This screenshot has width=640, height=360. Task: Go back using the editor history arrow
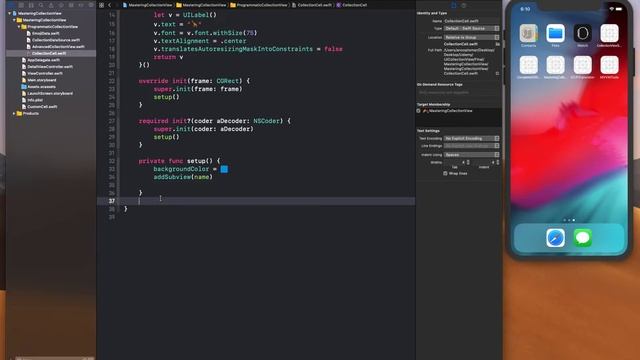[x=109, y=5]
